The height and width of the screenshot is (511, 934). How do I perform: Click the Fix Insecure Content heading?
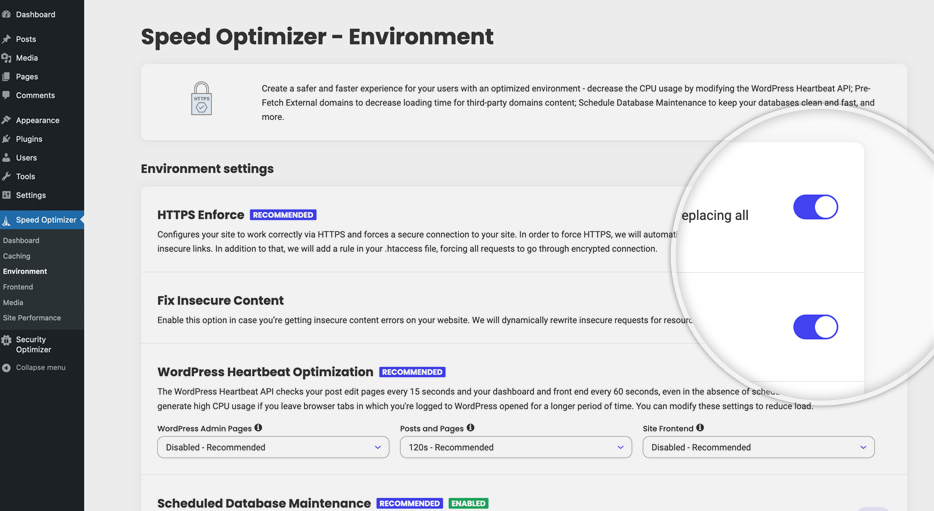220,301
